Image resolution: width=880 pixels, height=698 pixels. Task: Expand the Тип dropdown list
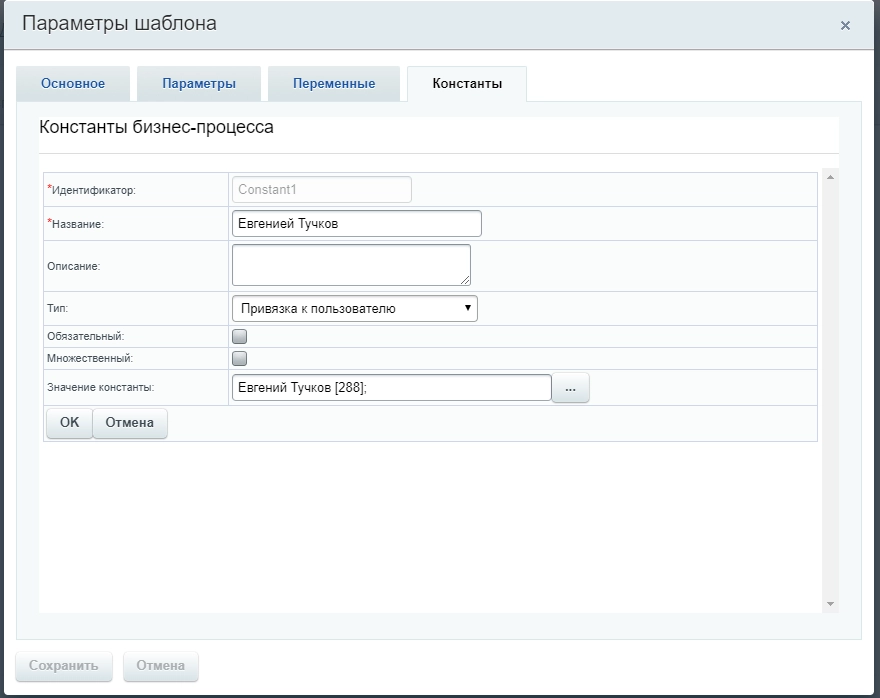pos(355,309)
